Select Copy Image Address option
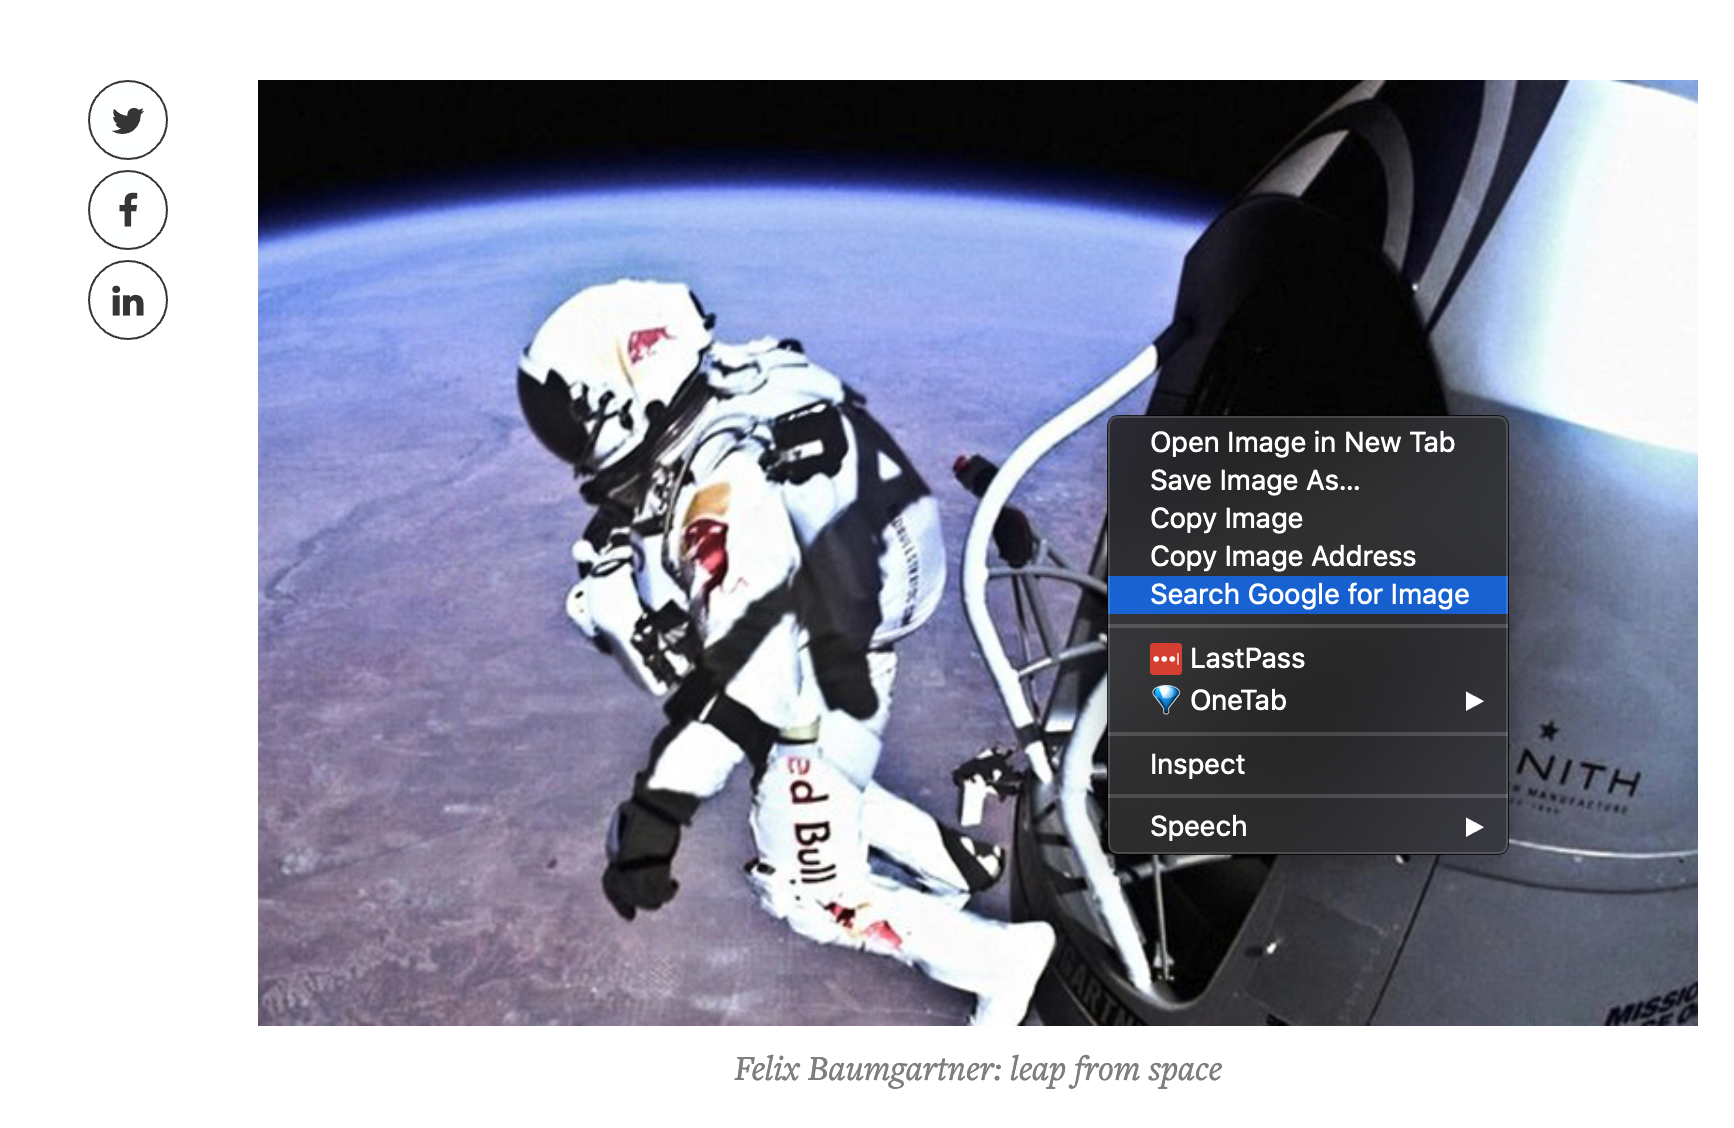1734x1128 pixels. [x=1307, y=556]
